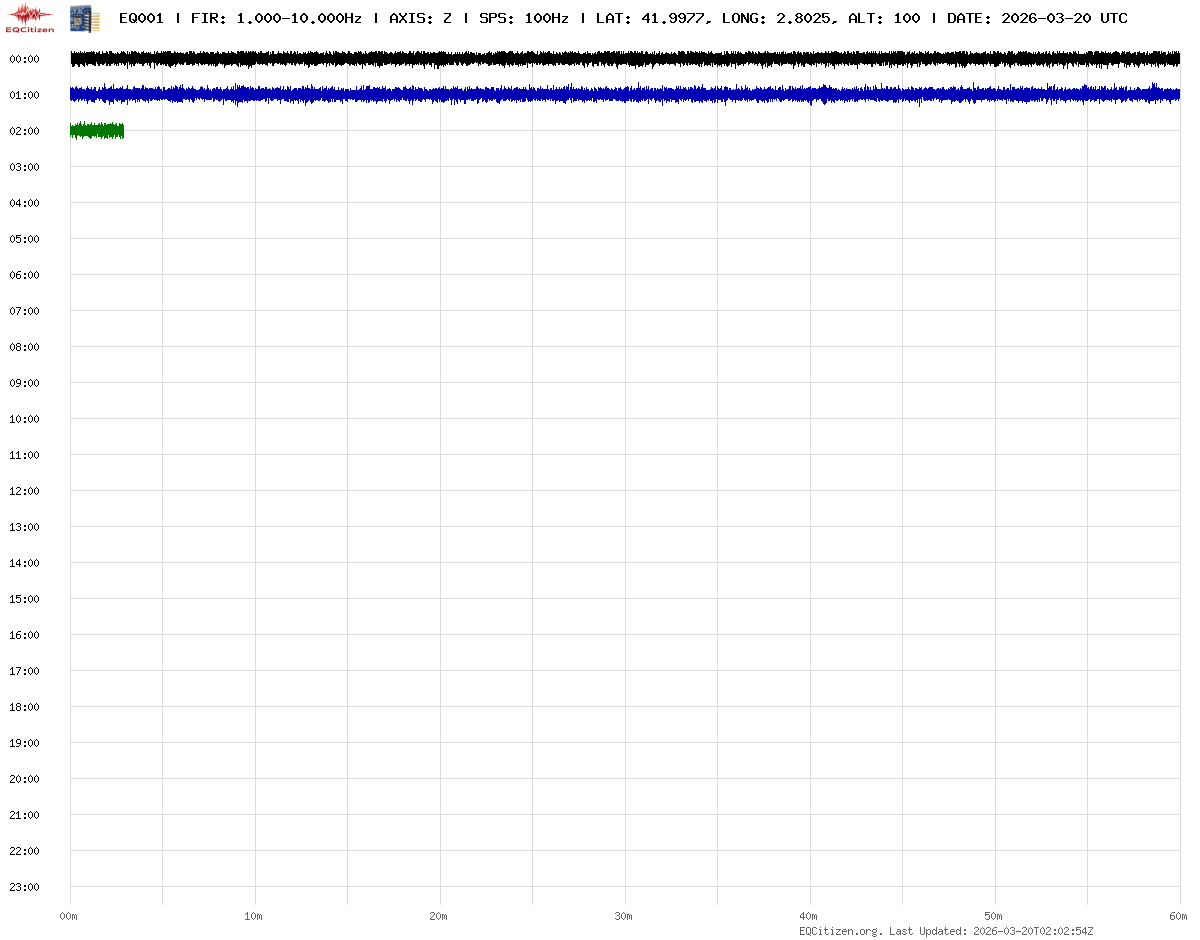Click the SPS 100Hz label in header

pyautogui.click(x=524, y=18)
